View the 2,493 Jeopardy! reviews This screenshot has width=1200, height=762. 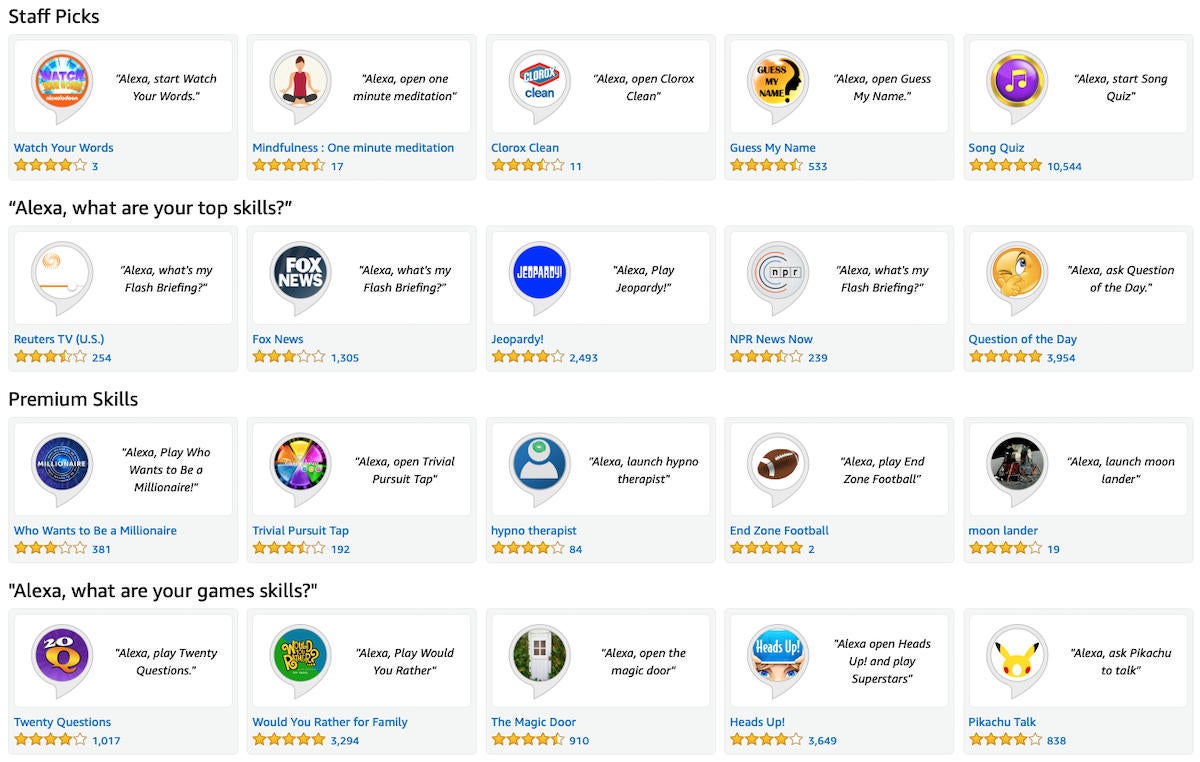click(584, 358)
